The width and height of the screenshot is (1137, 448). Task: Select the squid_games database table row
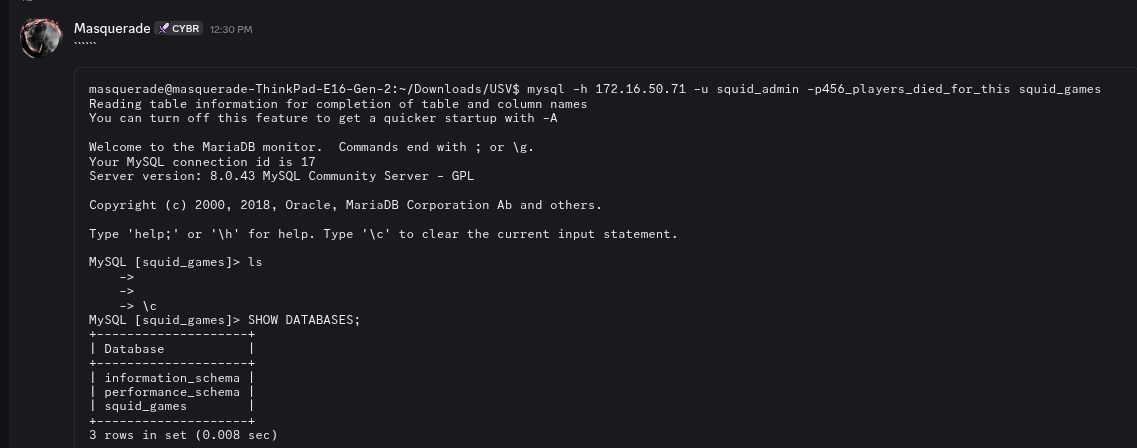pyautogui.click(x=146, y=407)
